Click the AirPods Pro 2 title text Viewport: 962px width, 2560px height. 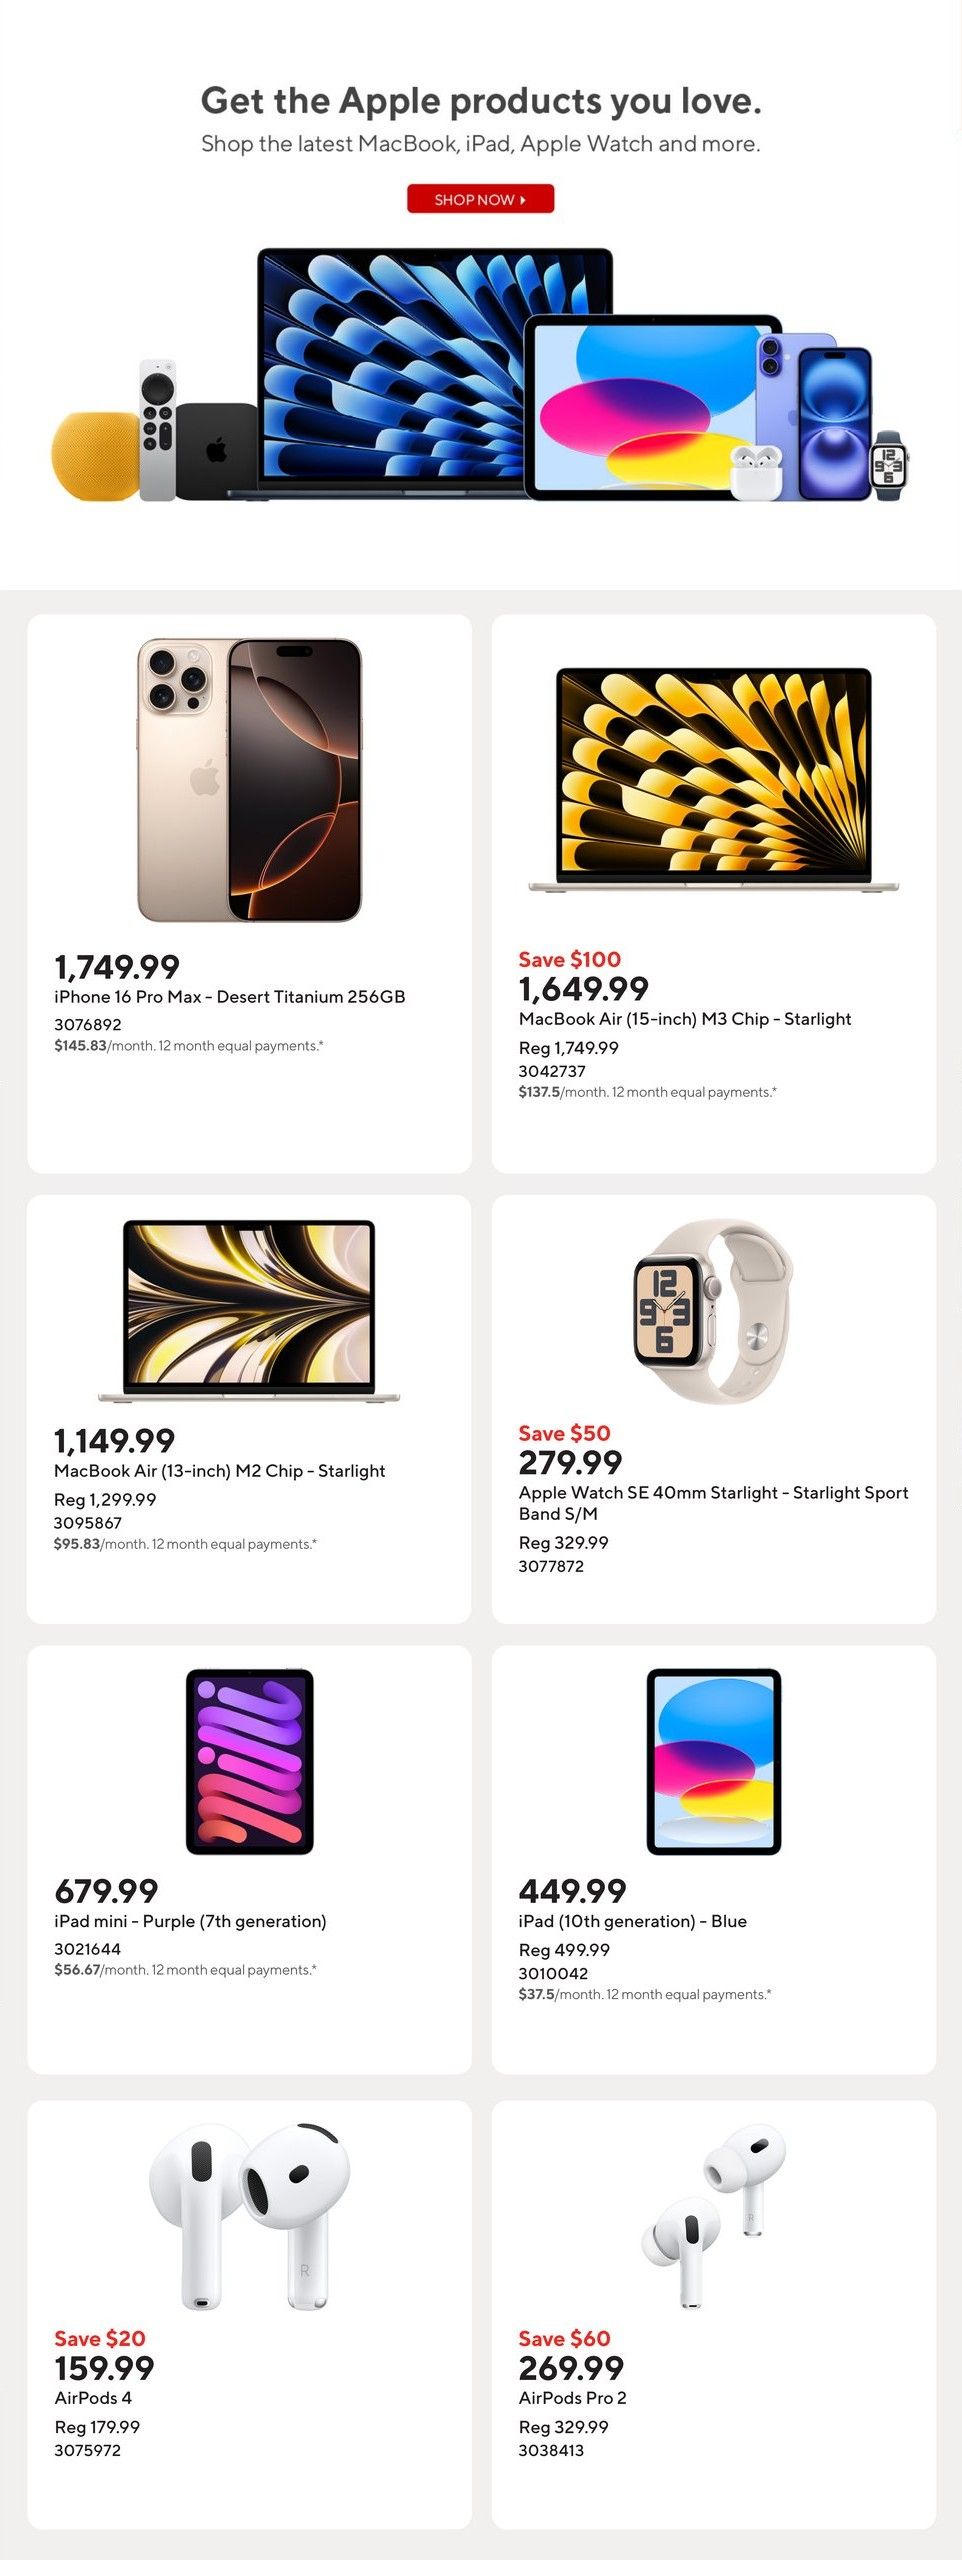click(x=572, y=2397)
